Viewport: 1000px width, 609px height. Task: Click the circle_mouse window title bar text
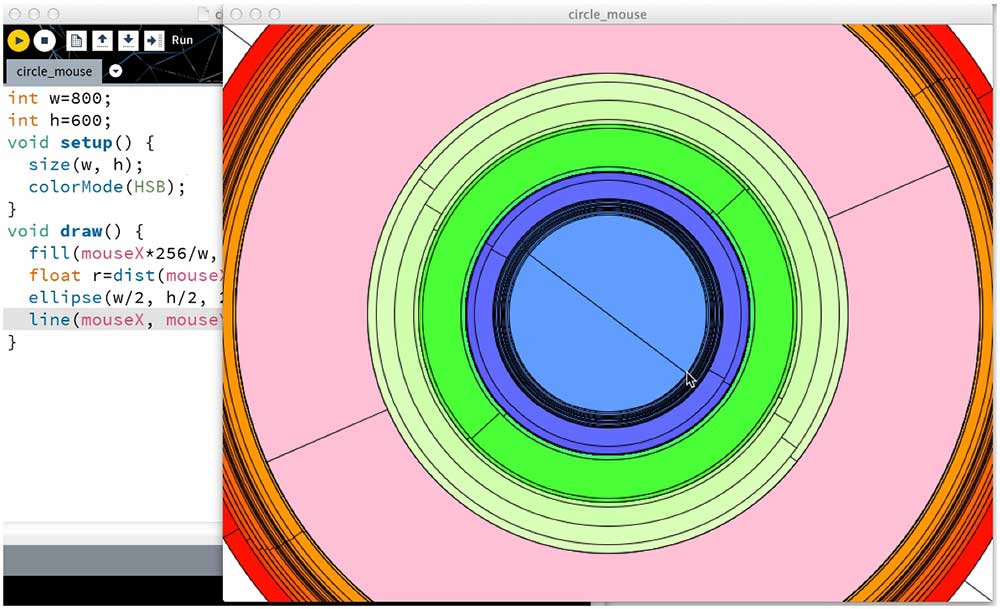pos(607,14)
